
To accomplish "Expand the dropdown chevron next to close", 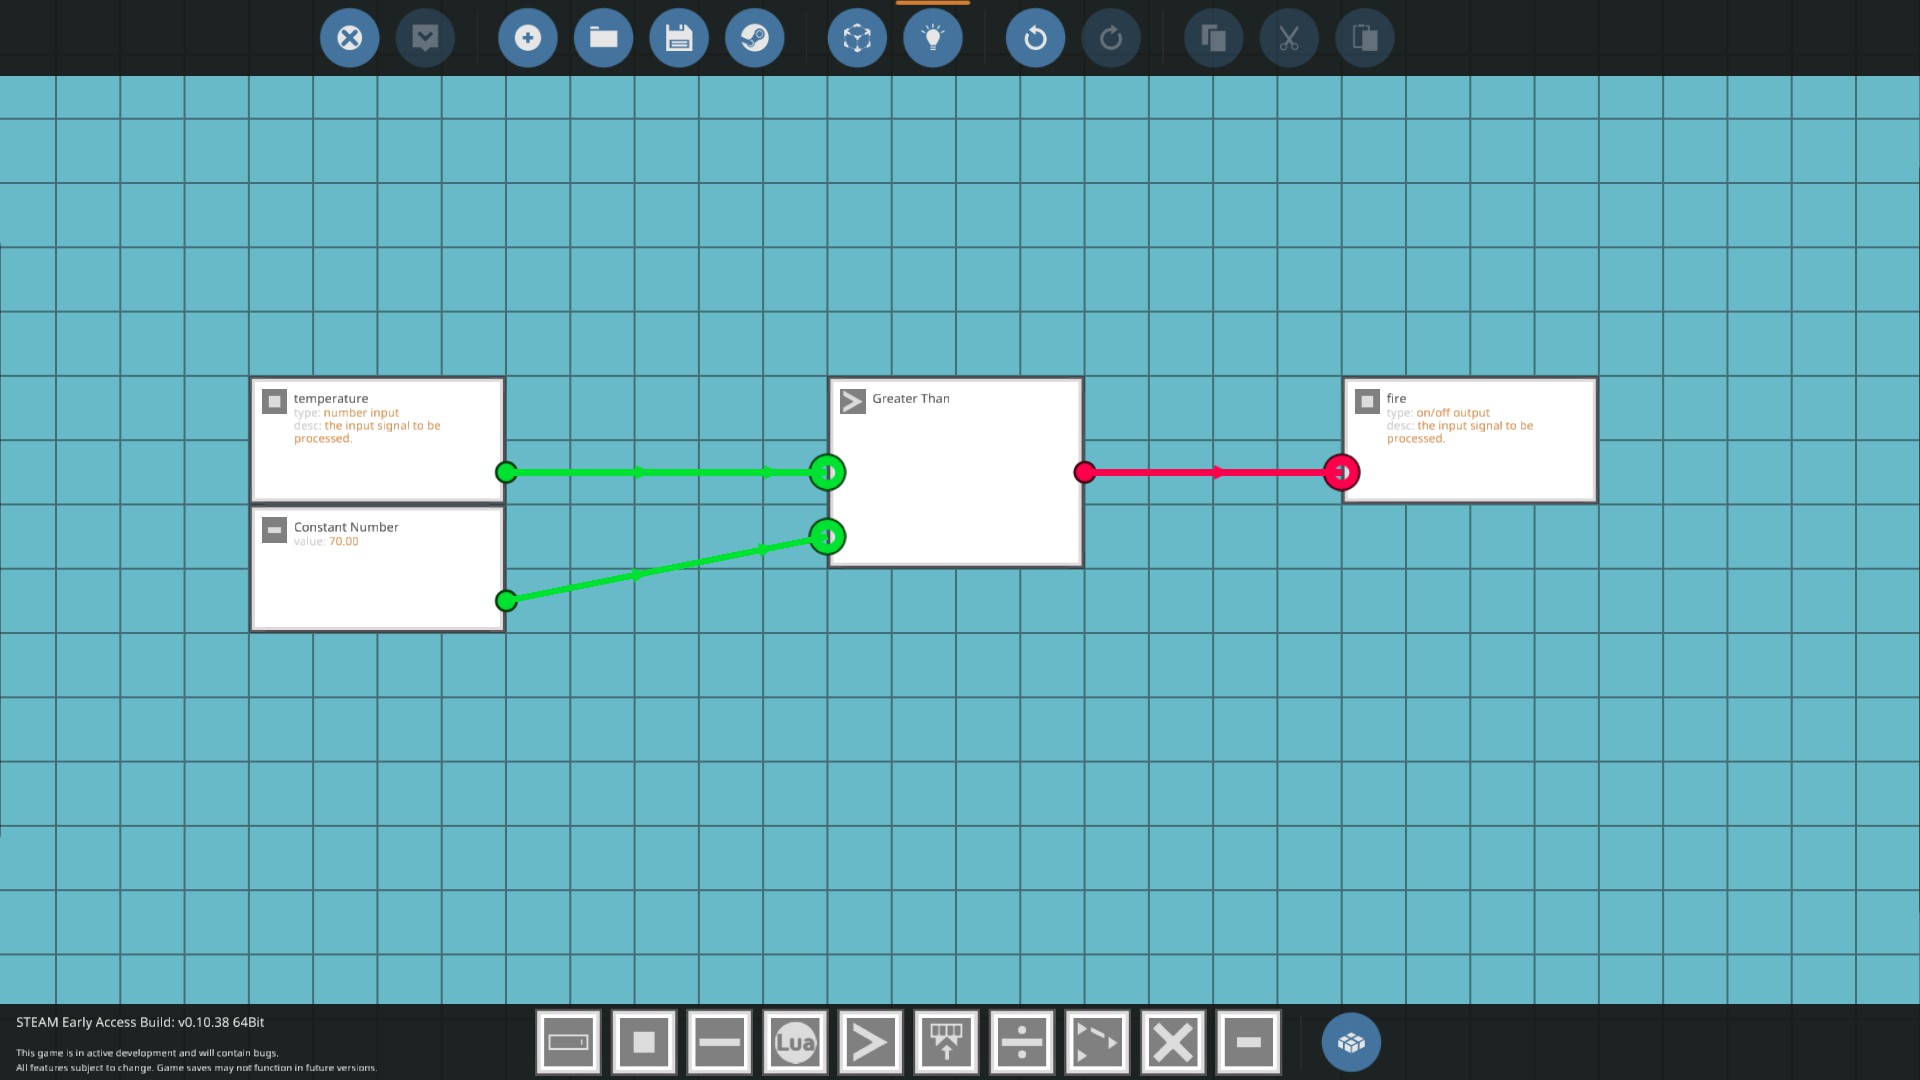I will point(425,38).
